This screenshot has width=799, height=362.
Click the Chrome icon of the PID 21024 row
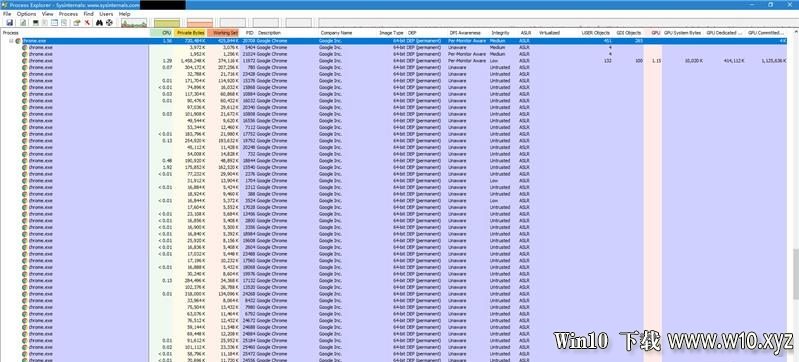(25, 54)
